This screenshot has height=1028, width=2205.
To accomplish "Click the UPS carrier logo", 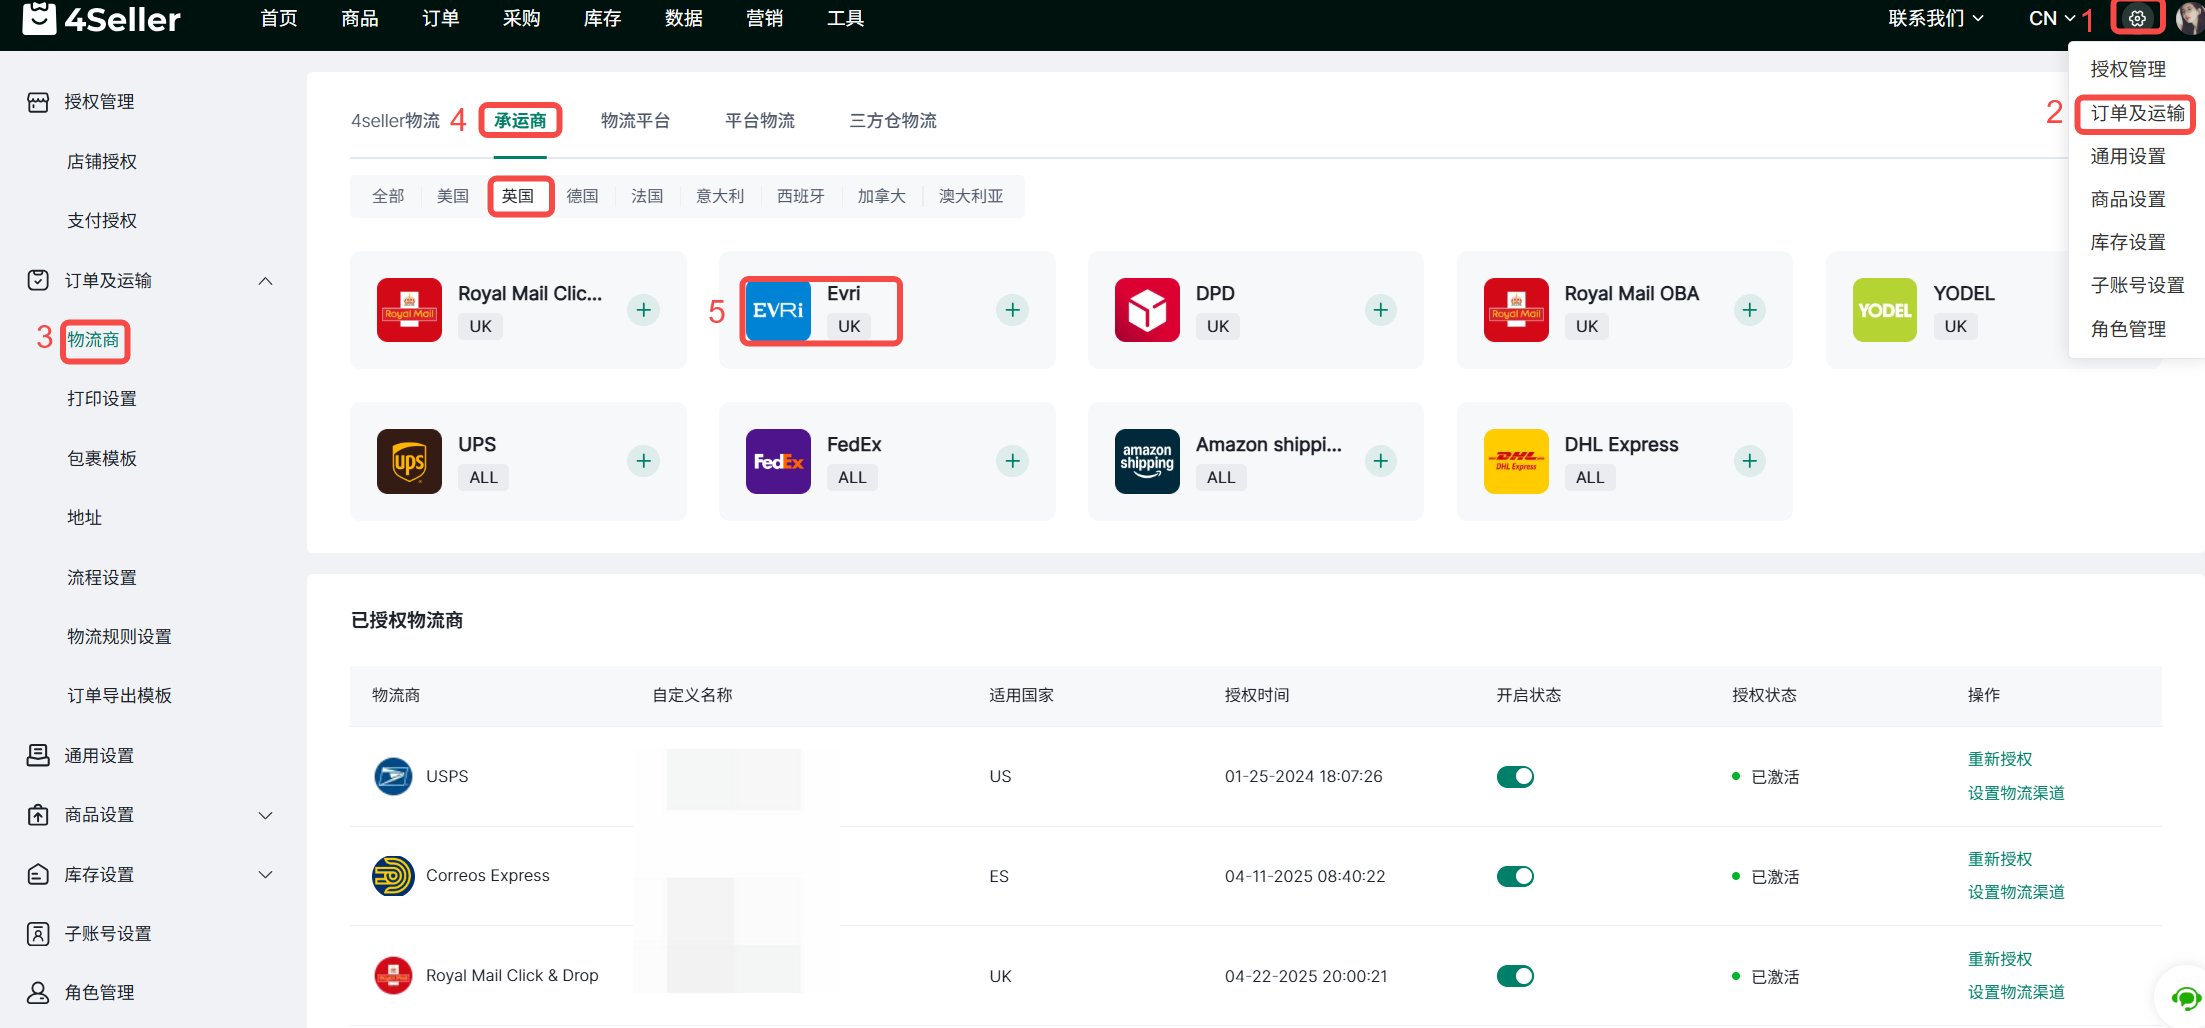I will point(409,461).
